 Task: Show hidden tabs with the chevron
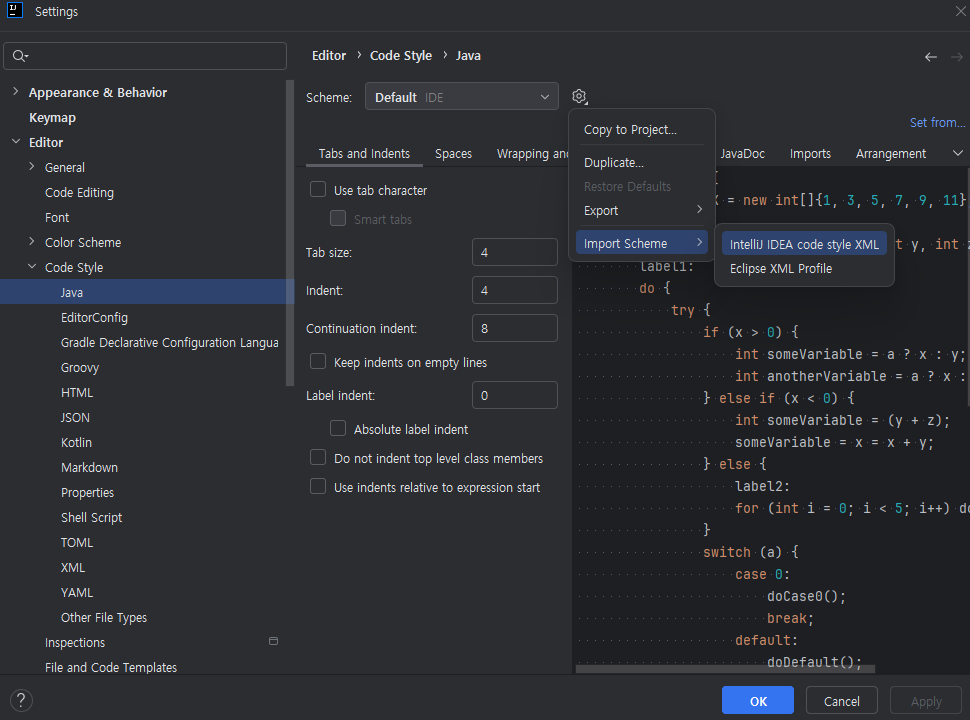(x=957, y=153)
